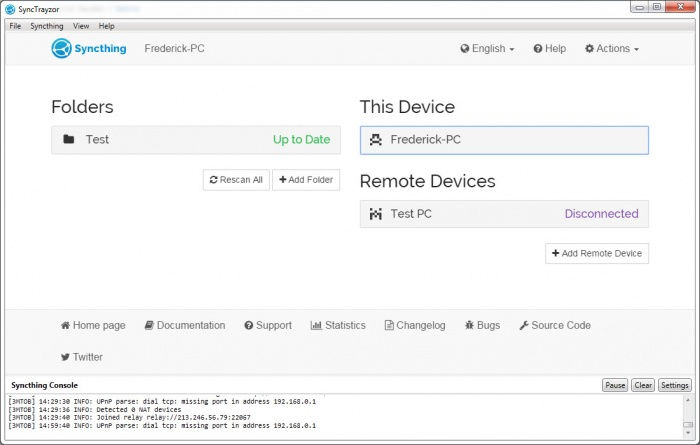
Task: Expand the Test folder row
Action: tap(196, 140)
